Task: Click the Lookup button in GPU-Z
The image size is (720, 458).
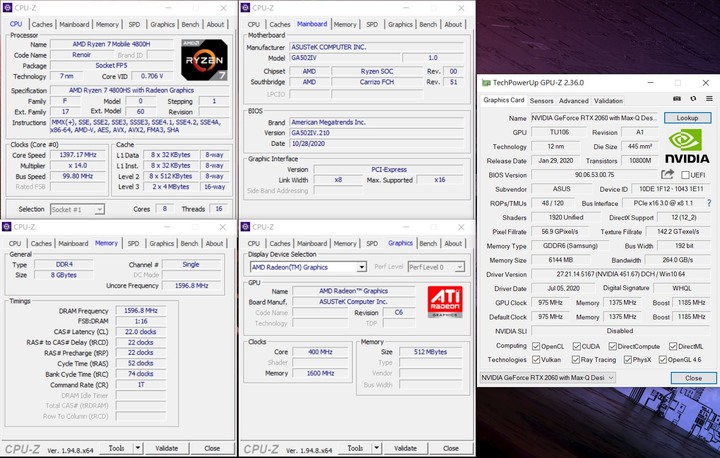Action: [x=687, y=118]
